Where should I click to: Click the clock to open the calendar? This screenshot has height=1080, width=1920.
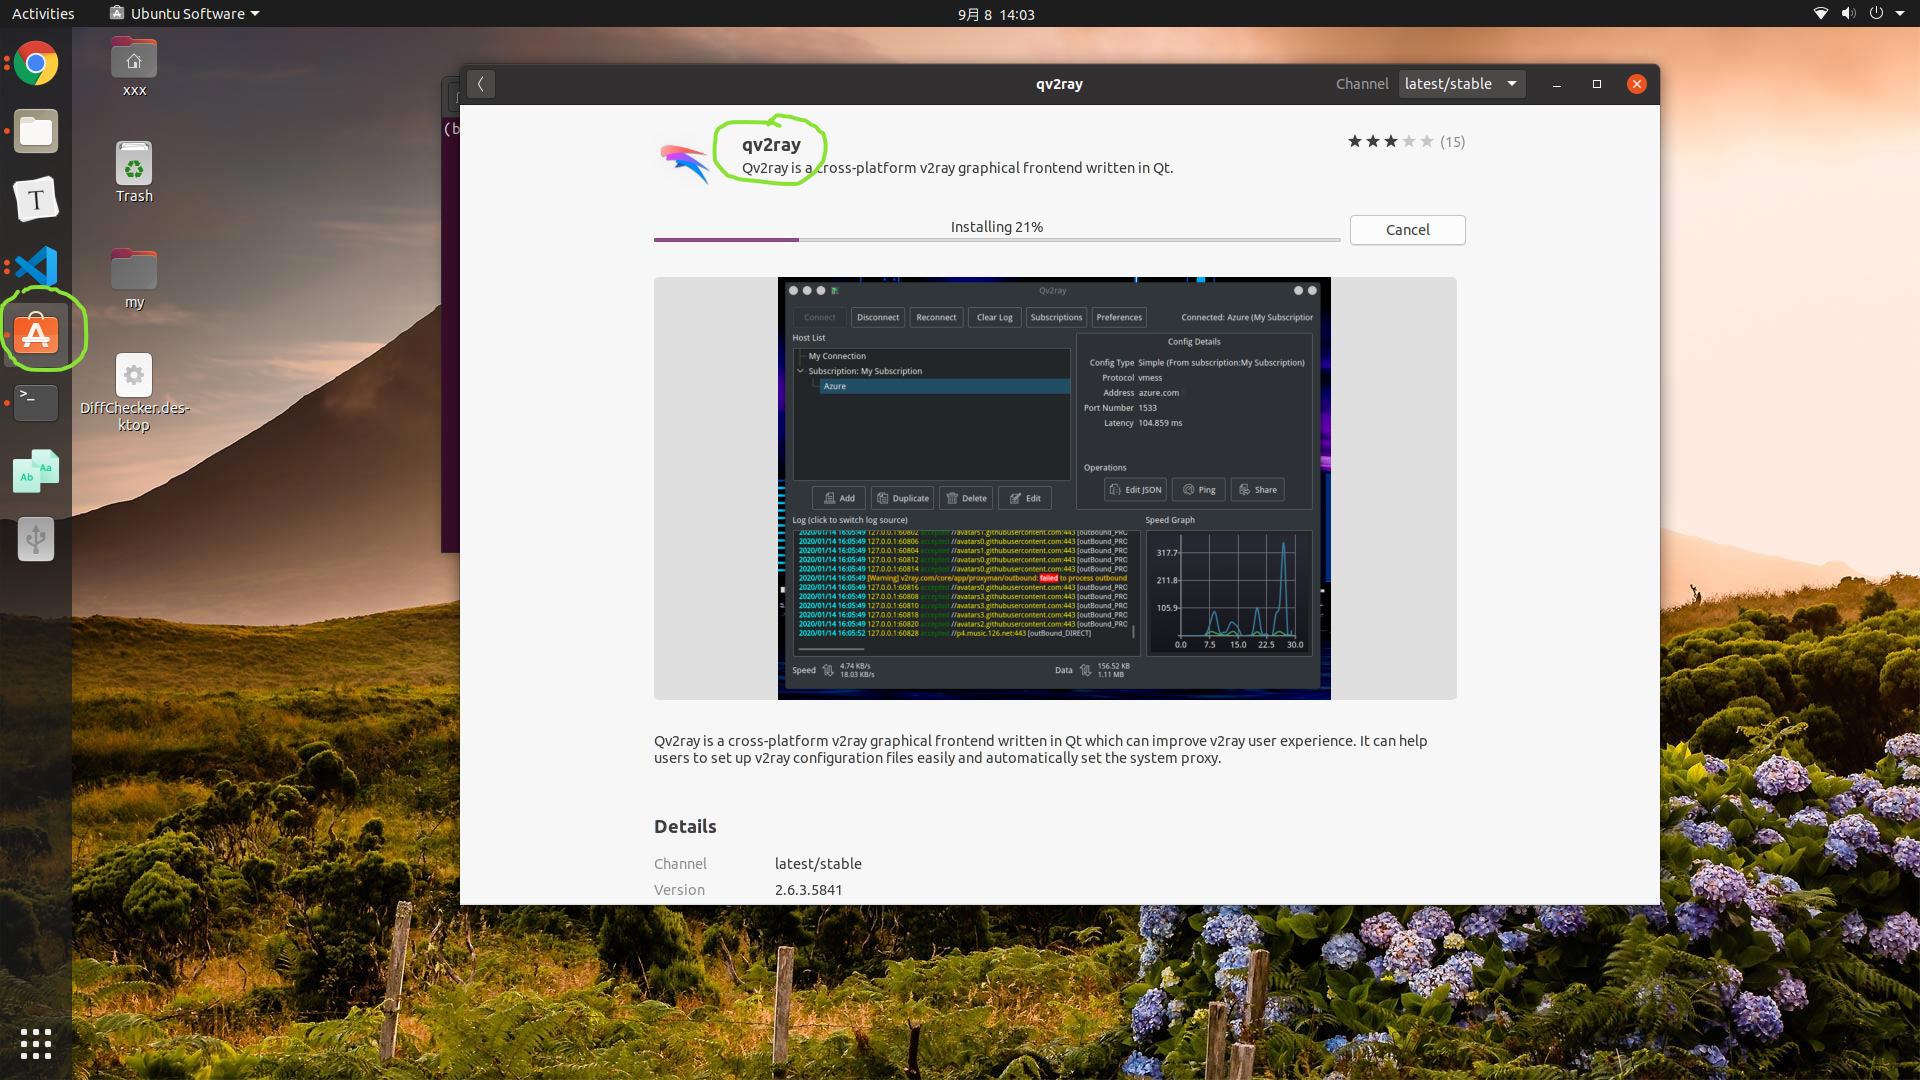click(x=997, y=14)
